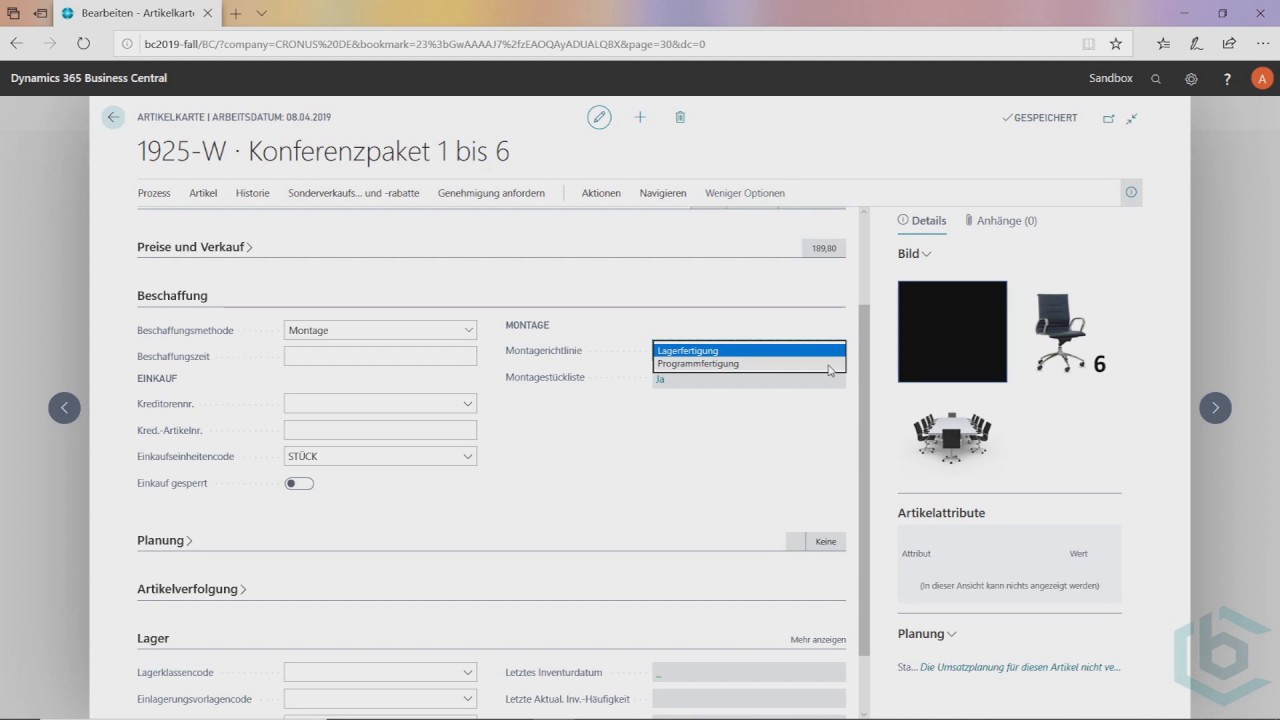Viewport: 1280px width, 720px height.
Task: Click browser back arrow
Action: pyautogui.click(x=16, y=44)
